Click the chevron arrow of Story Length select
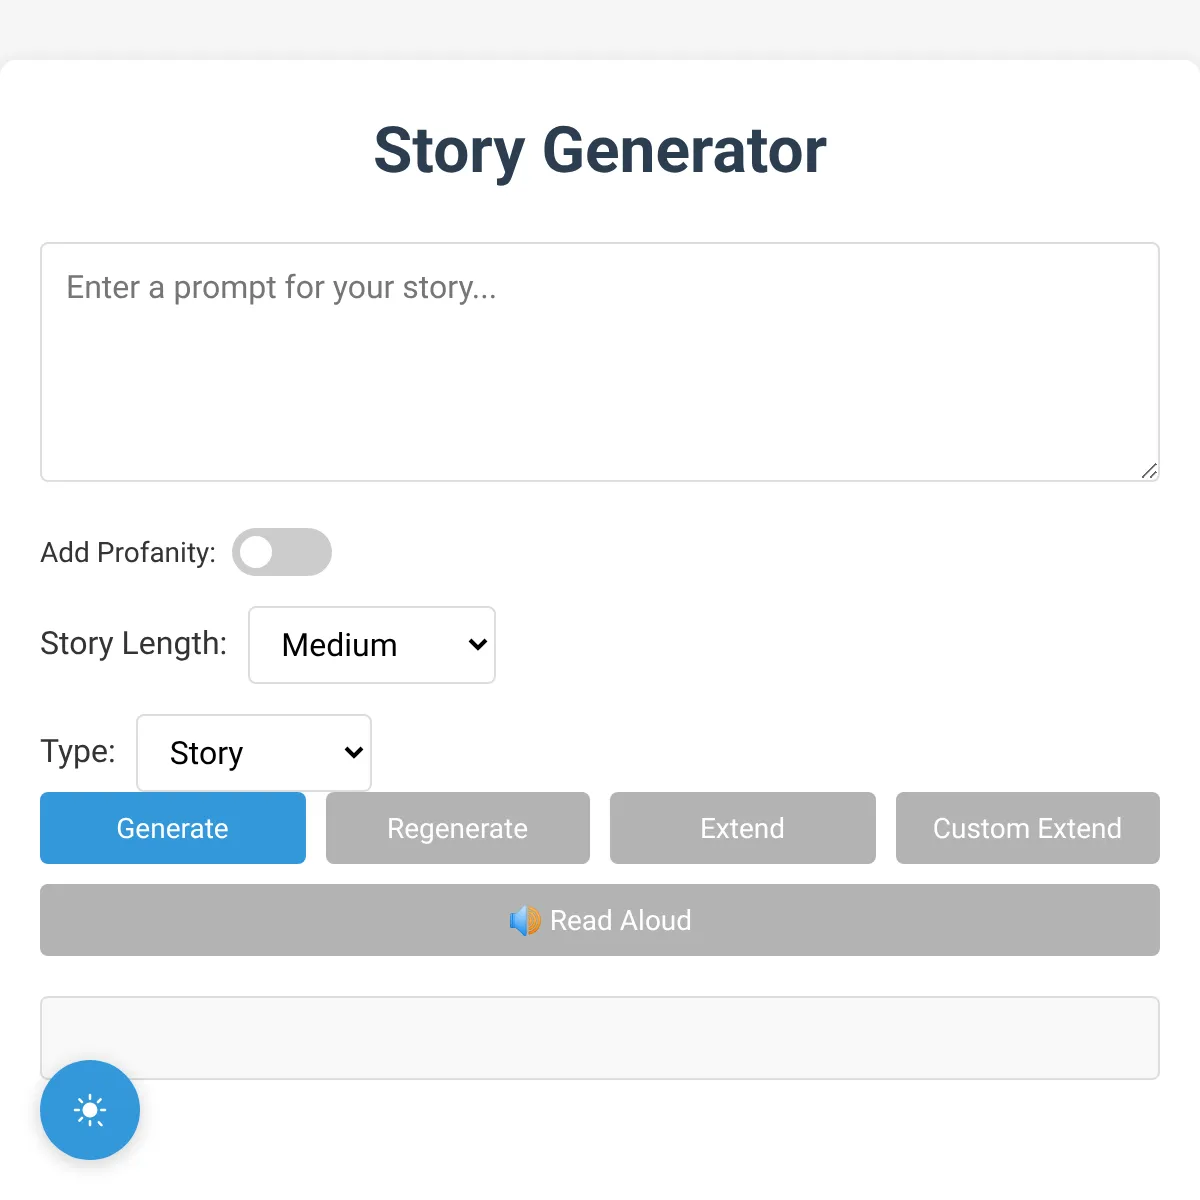This screenshot has width=1200, height=1200. 478,645
